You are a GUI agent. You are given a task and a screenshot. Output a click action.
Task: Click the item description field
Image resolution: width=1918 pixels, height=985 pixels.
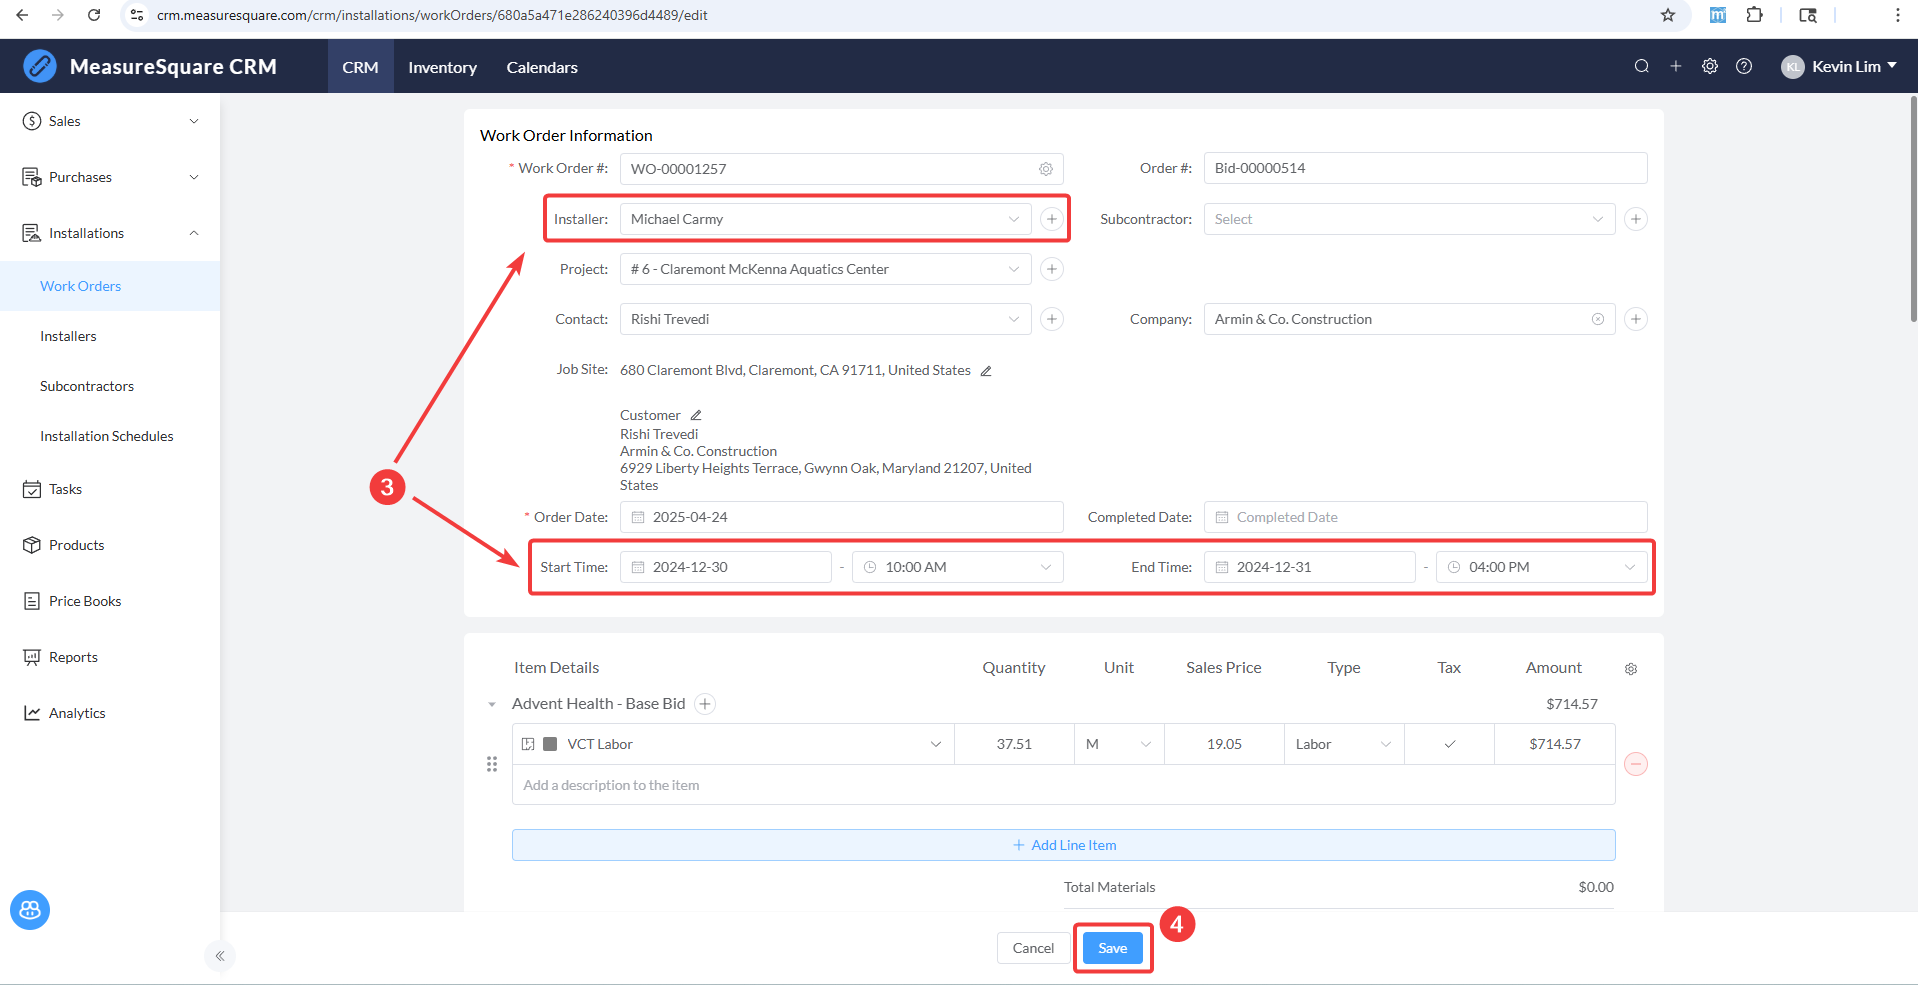(x=1064, y=785)
